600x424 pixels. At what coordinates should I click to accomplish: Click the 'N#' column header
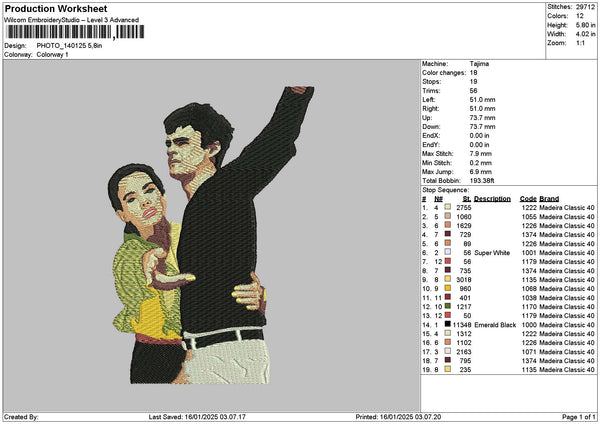pos(439,199)
